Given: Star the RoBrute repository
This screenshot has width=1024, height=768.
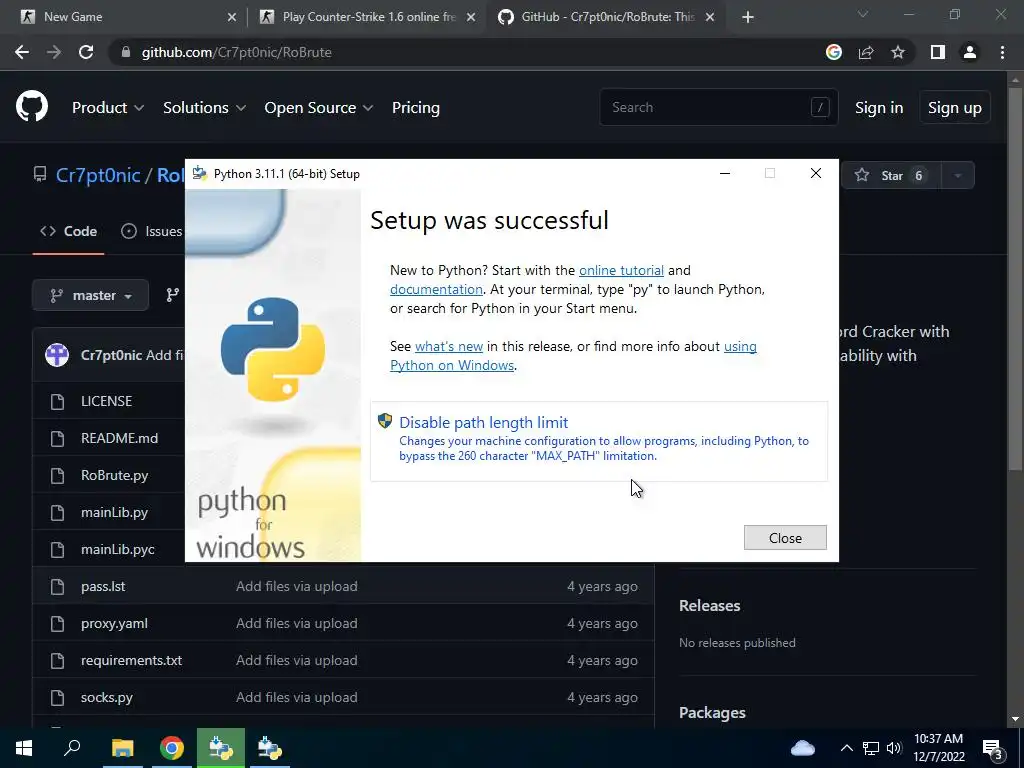Looking at the screenshot, I should (891, 175).
